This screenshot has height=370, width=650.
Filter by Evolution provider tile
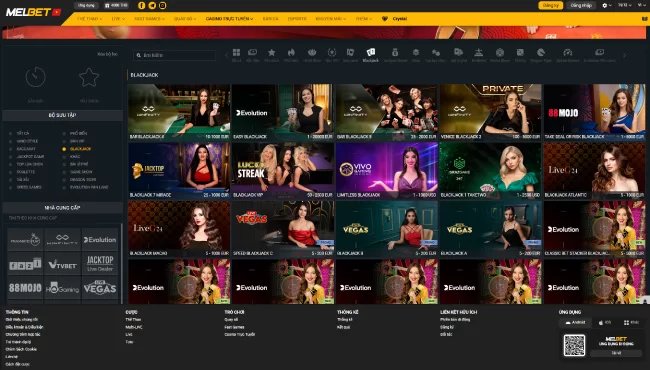point(100,239)
